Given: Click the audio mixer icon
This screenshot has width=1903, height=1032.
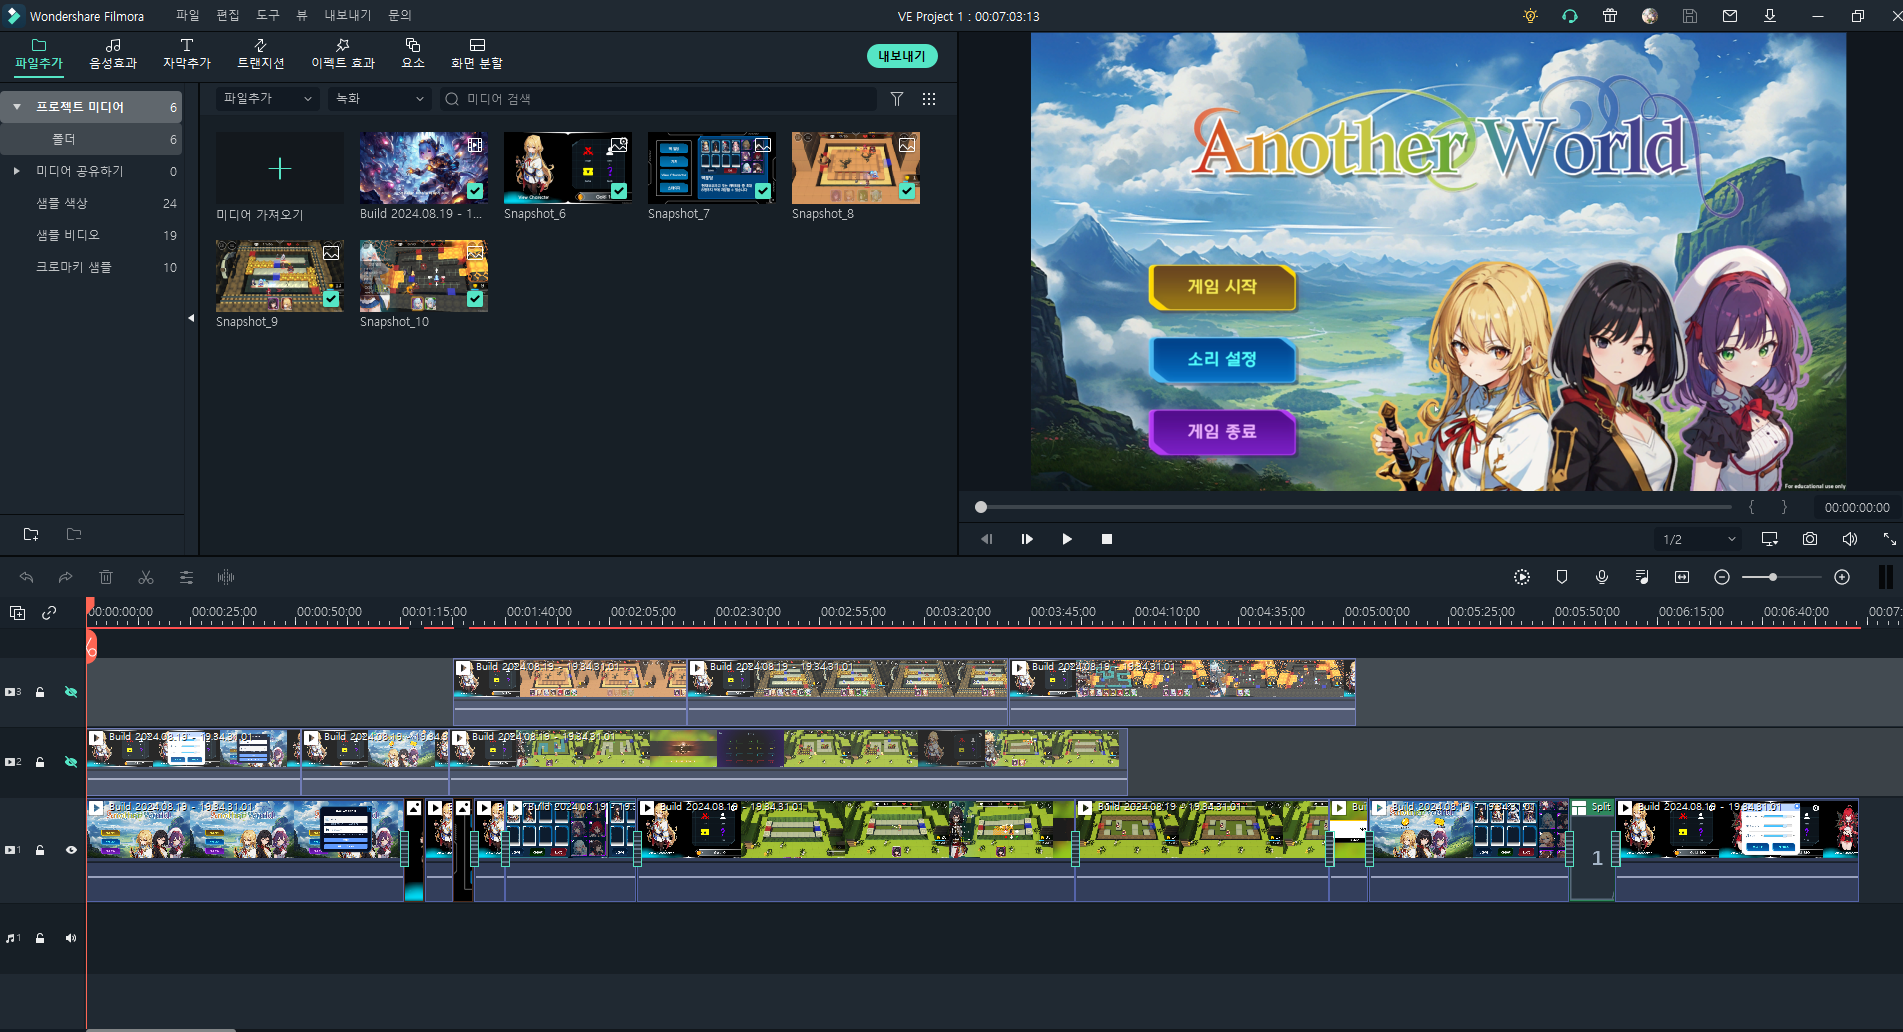Looking at the screenshot, I should pyautogui.click(x=1642, y=577).
